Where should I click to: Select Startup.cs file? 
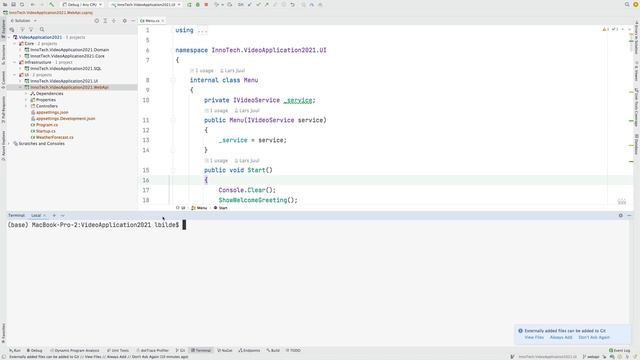pyautogui.click(x=46, y=131)
